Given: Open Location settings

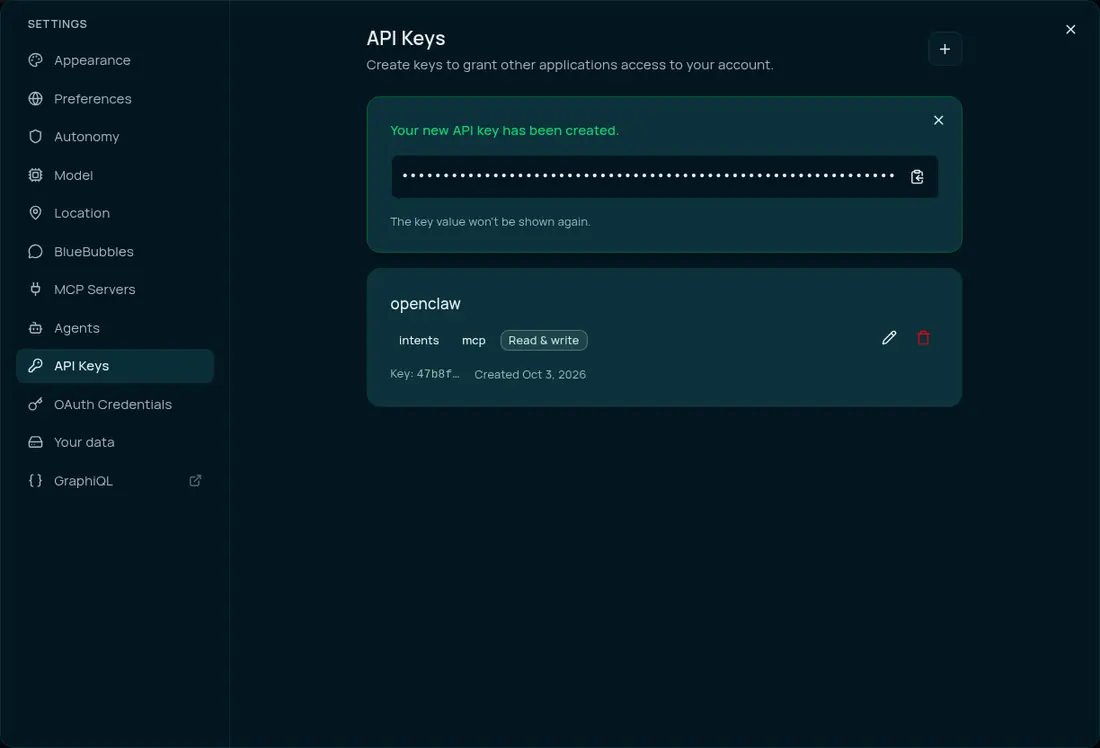Looking at the screenshot, I should (x=115, y=213).
